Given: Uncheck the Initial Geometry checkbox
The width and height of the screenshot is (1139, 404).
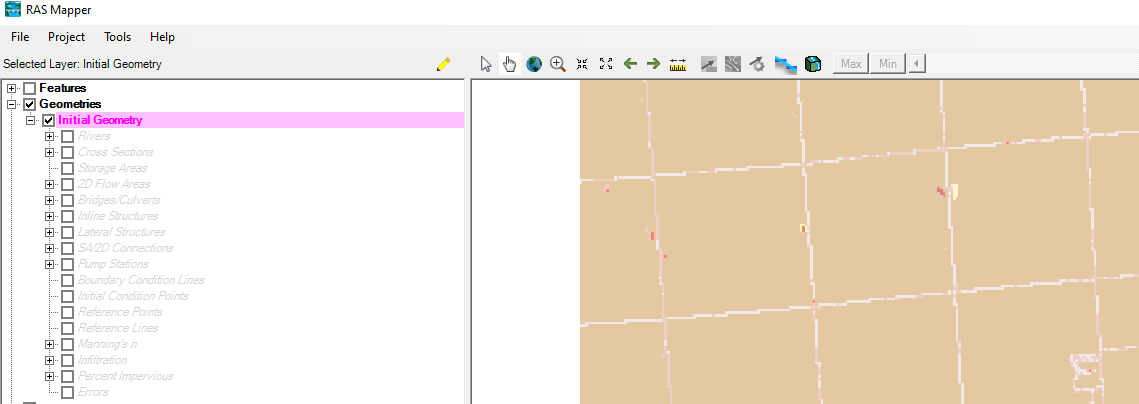Looking at the screenshot, I should [x=49, y=120].
